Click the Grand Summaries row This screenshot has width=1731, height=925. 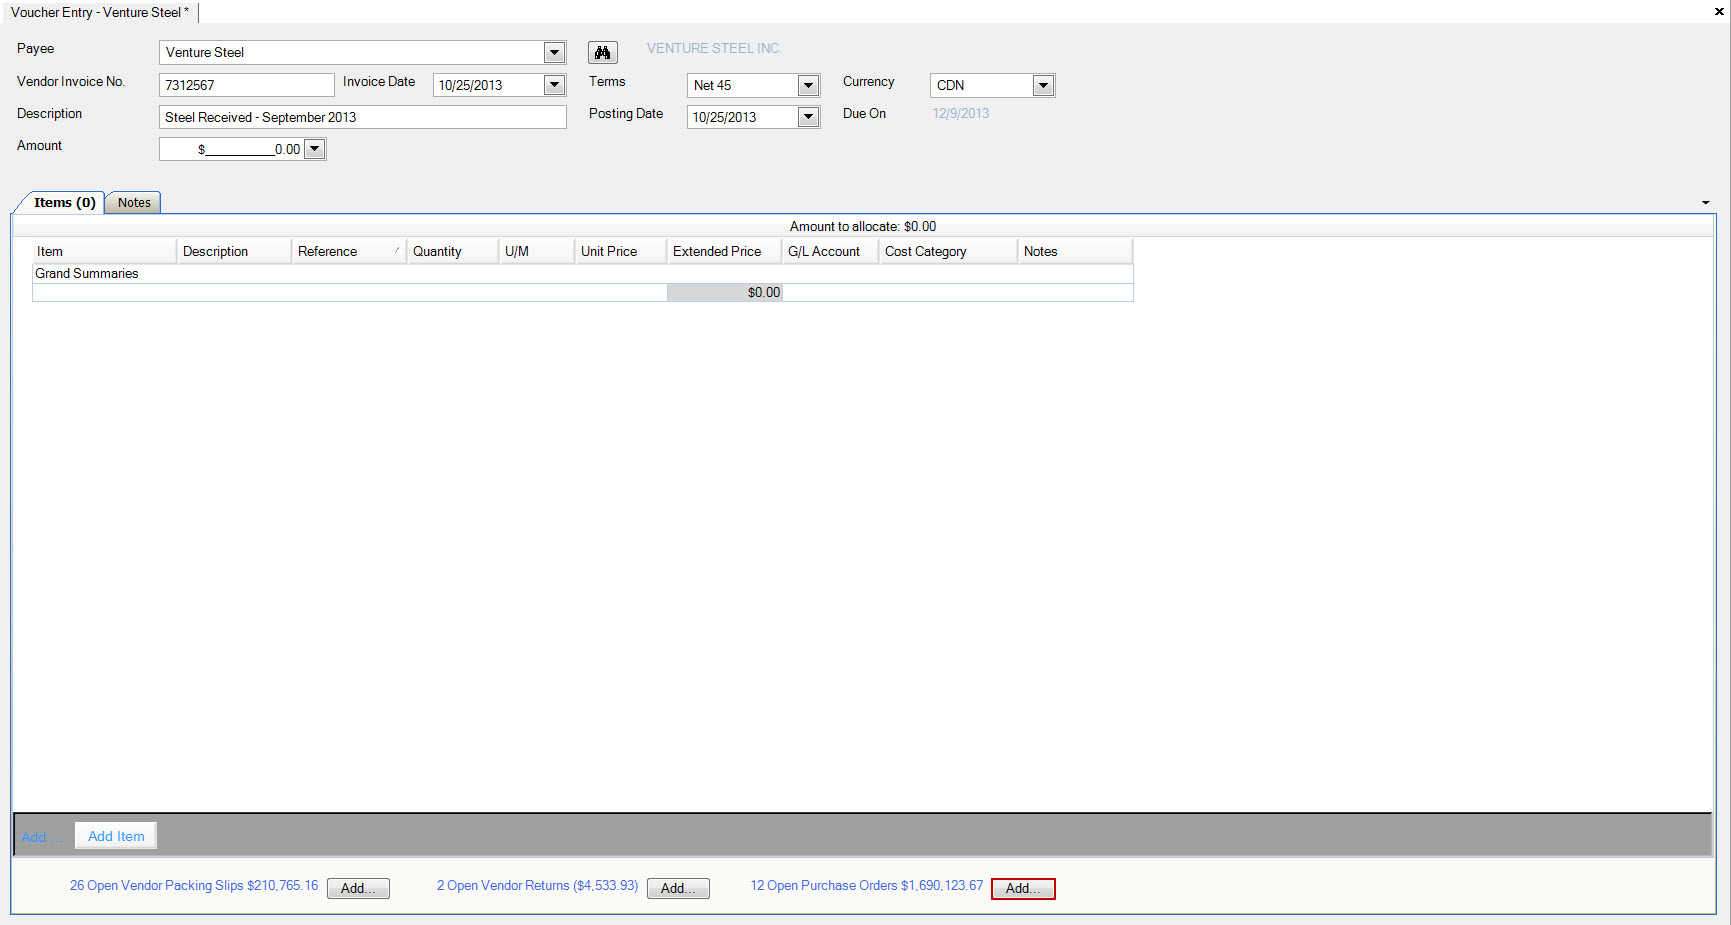click(583, 273)
